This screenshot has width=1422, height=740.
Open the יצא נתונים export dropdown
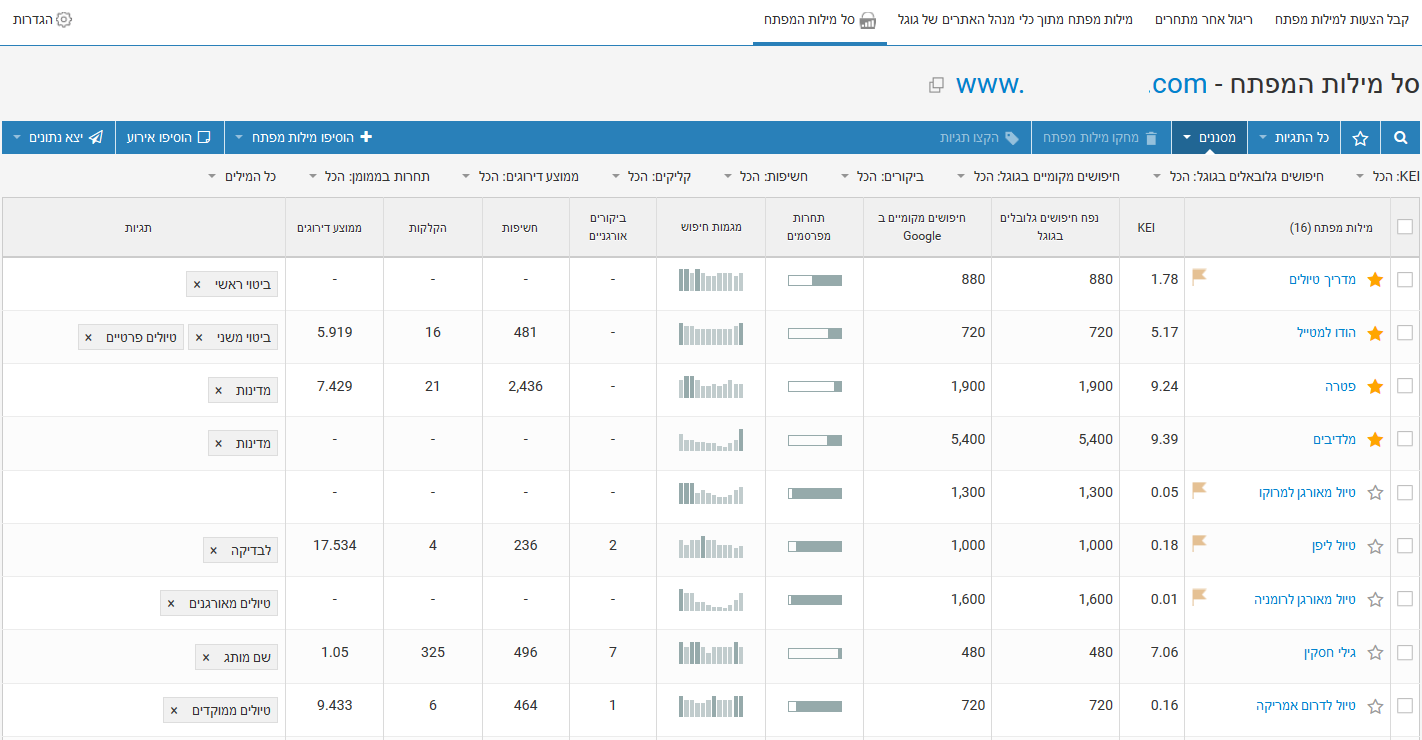click(x=59, y=138)
